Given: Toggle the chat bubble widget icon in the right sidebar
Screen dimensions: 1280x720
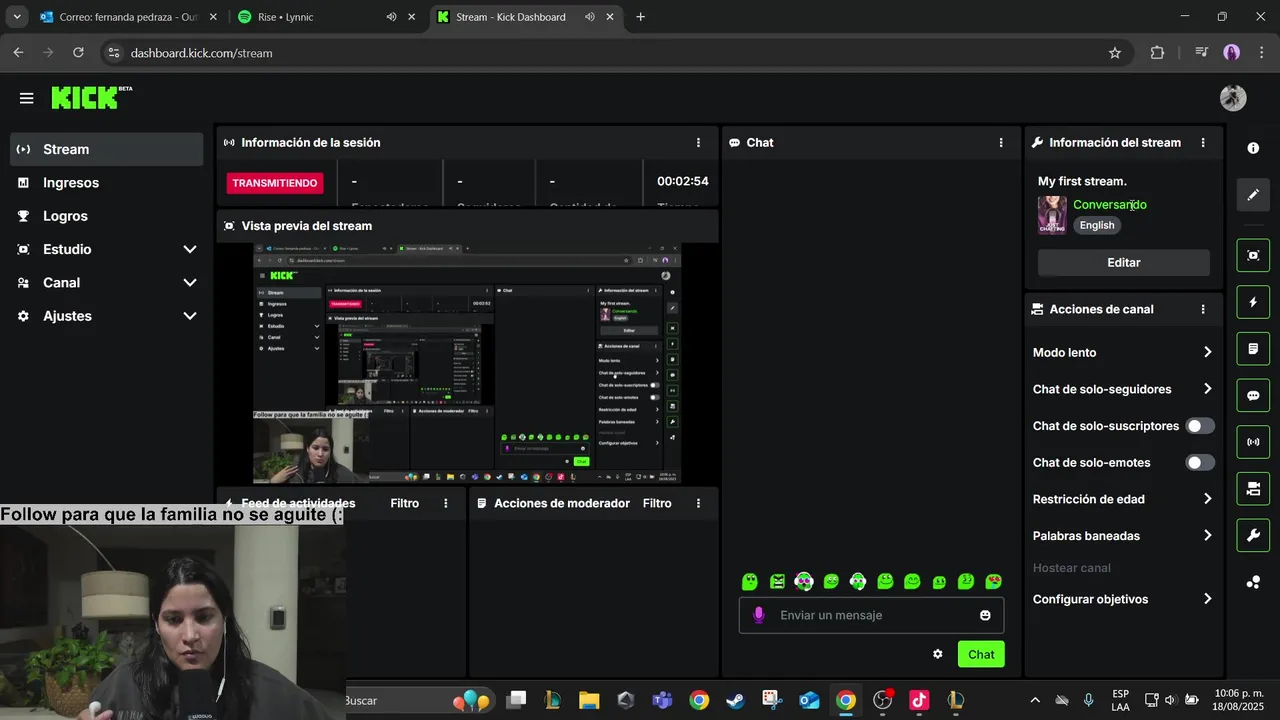Looking at the screenshot, I should (x=1253, y=395).
